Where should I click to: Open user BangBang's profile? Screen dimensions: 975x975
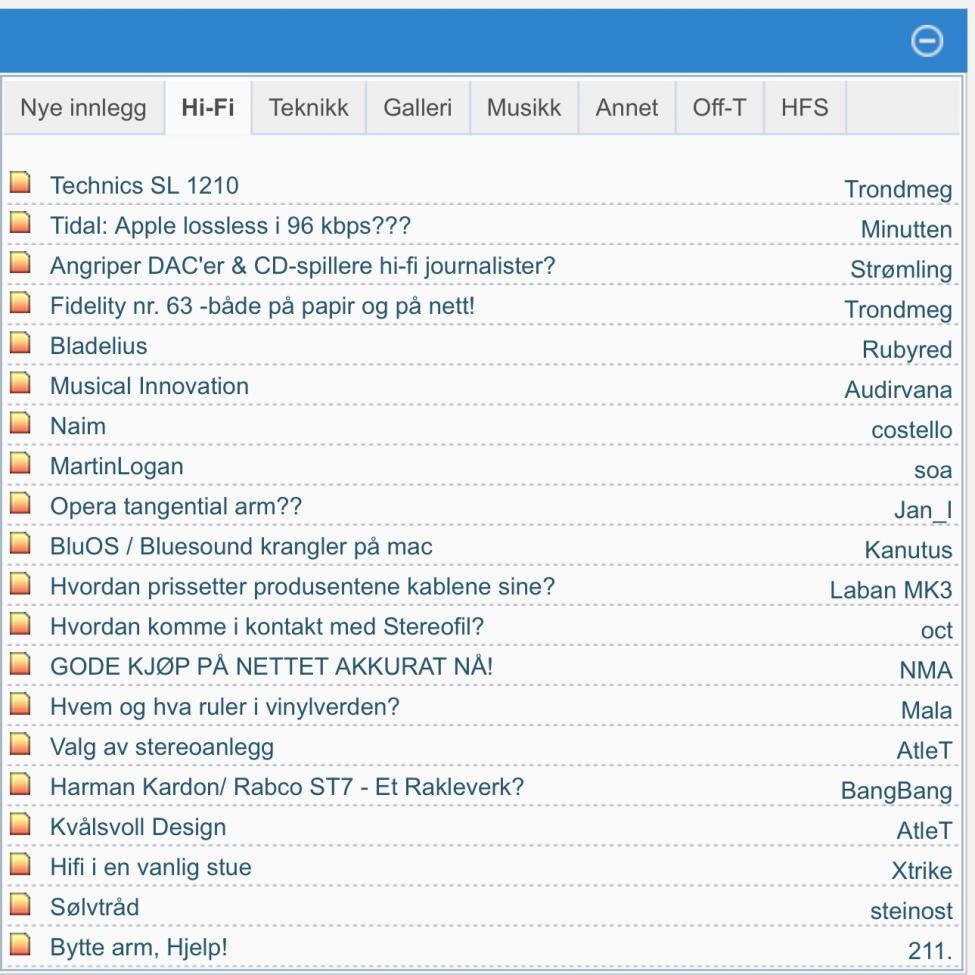click(x=896, y=791)
